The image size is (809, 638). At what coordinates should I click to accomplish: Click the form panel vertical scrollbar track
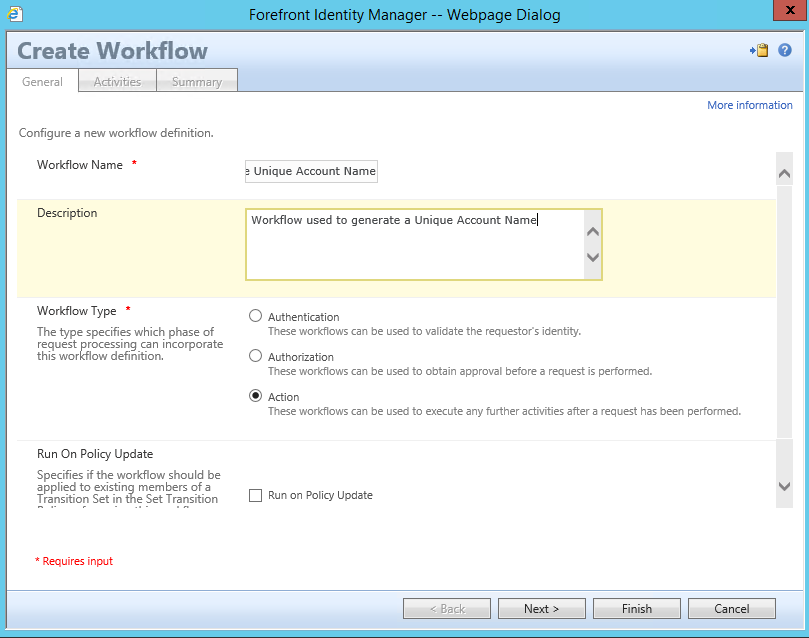784,312
